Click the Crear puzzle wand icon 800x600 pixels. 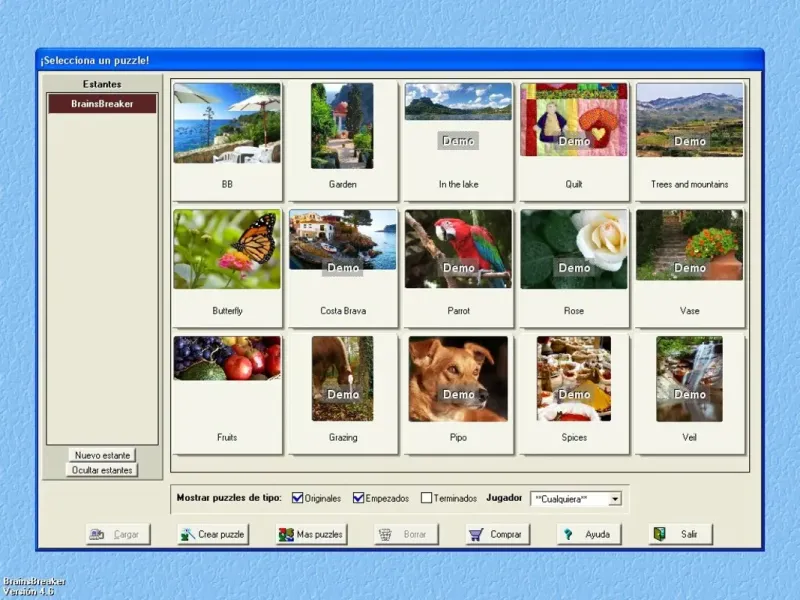click(x=187, y=534)
